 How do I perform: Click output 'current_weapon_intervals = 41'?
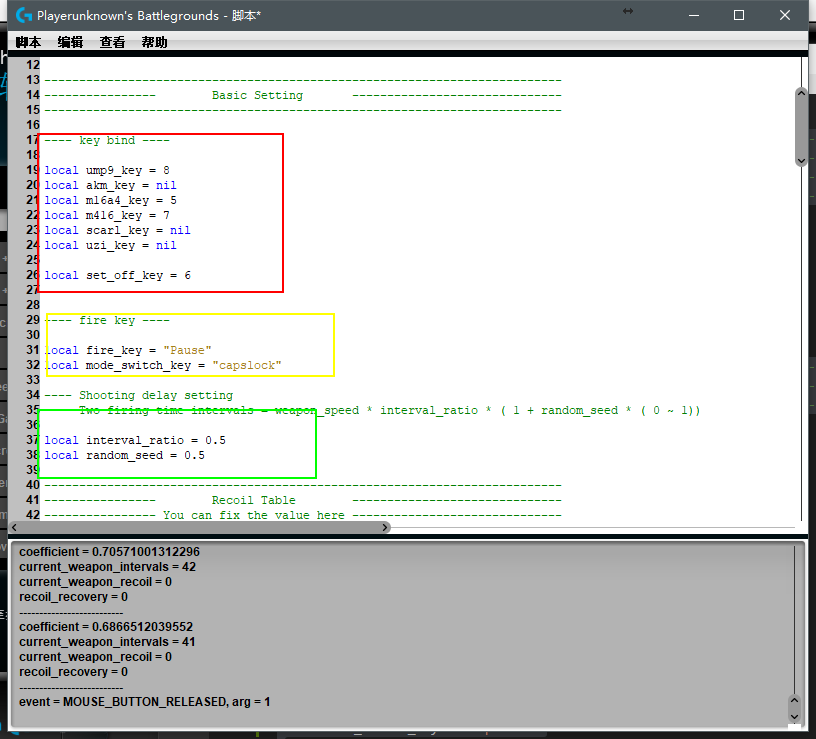107,642
